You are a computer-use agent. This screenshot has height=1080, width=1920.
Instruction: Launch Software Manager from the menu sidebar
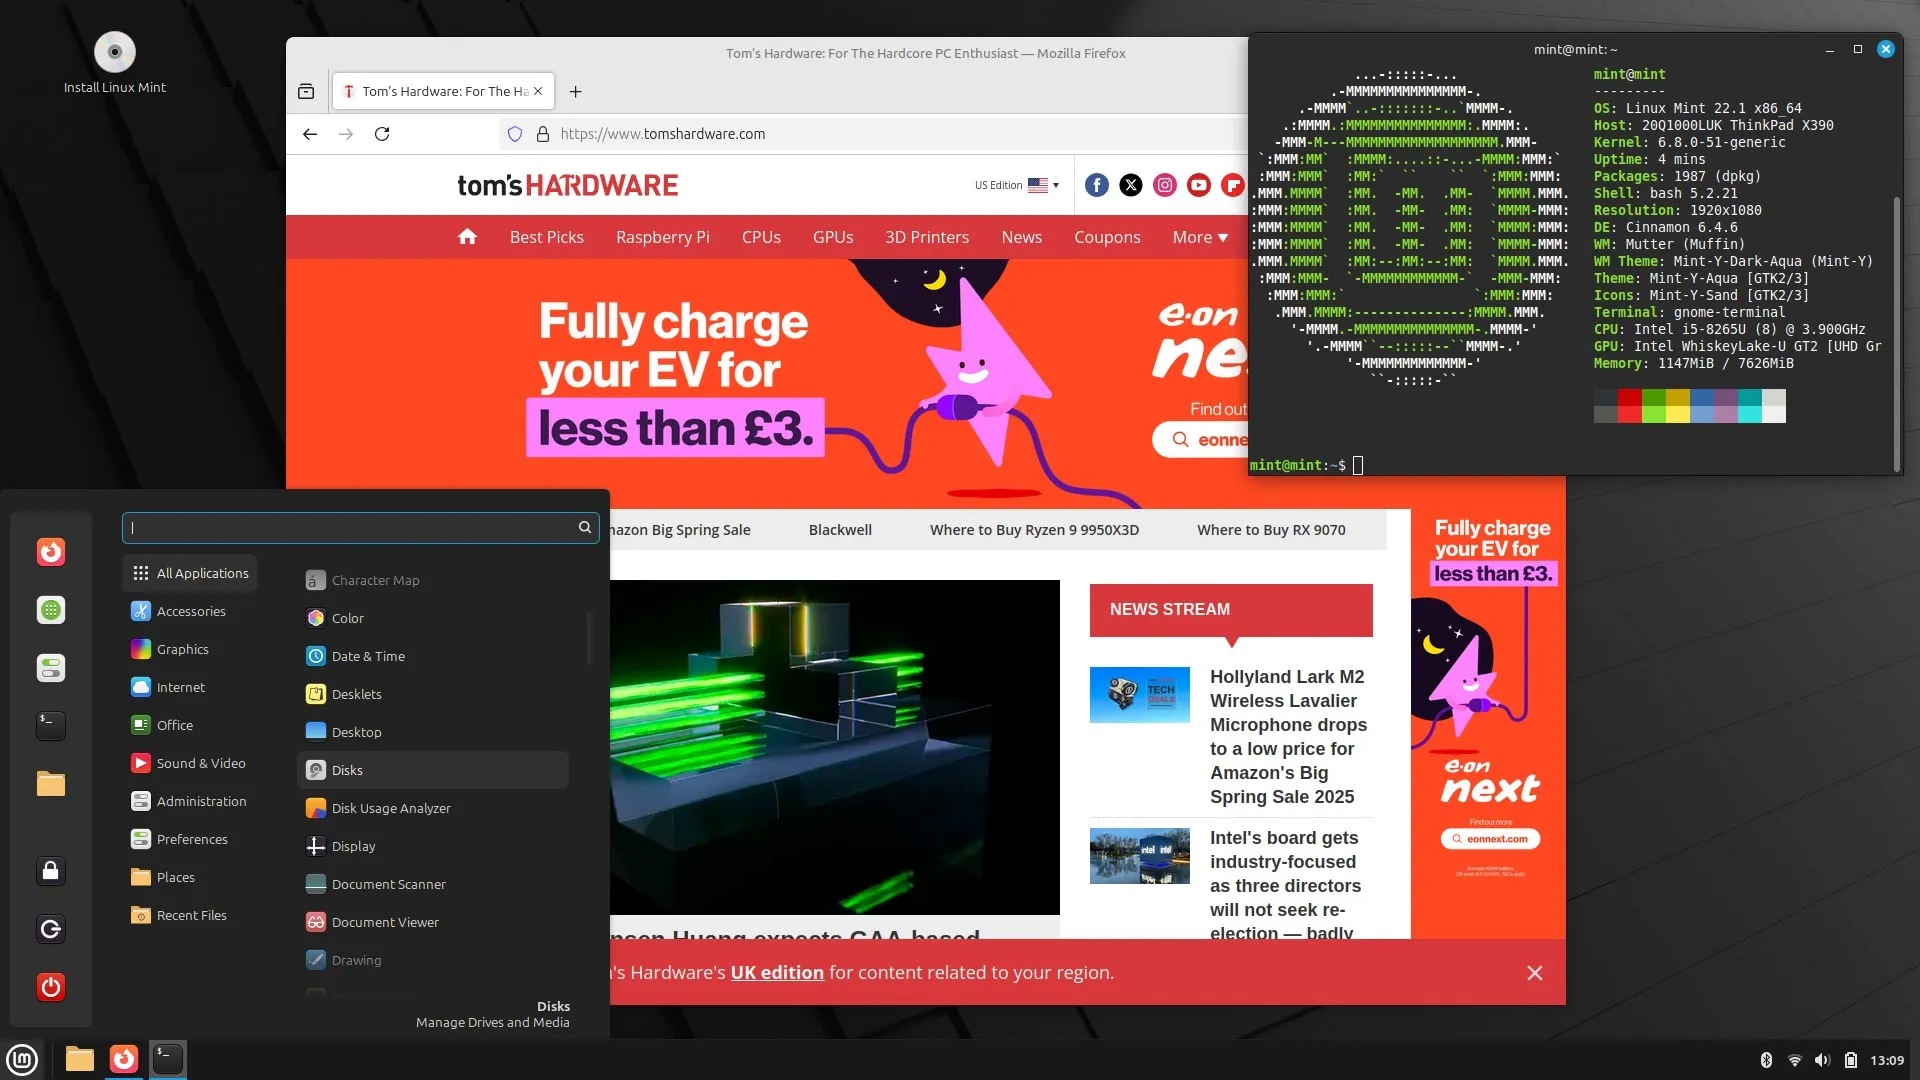click(x=51, y=610)
